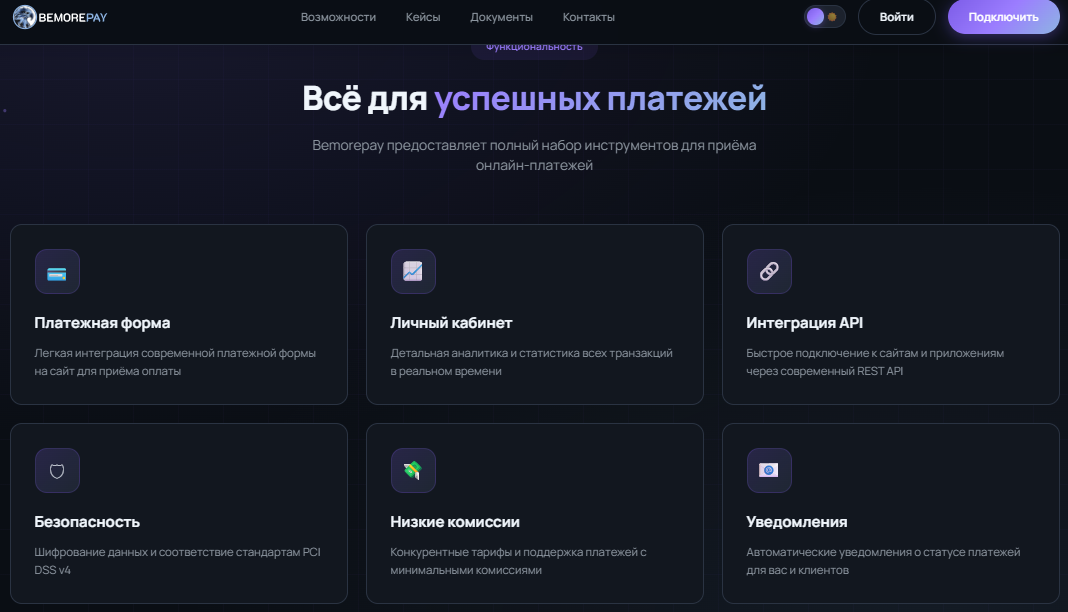This screenshot has width=1068, height=612.
Task: Select the rocket icon on Низкие комиссии card
Action: [413, 470]
